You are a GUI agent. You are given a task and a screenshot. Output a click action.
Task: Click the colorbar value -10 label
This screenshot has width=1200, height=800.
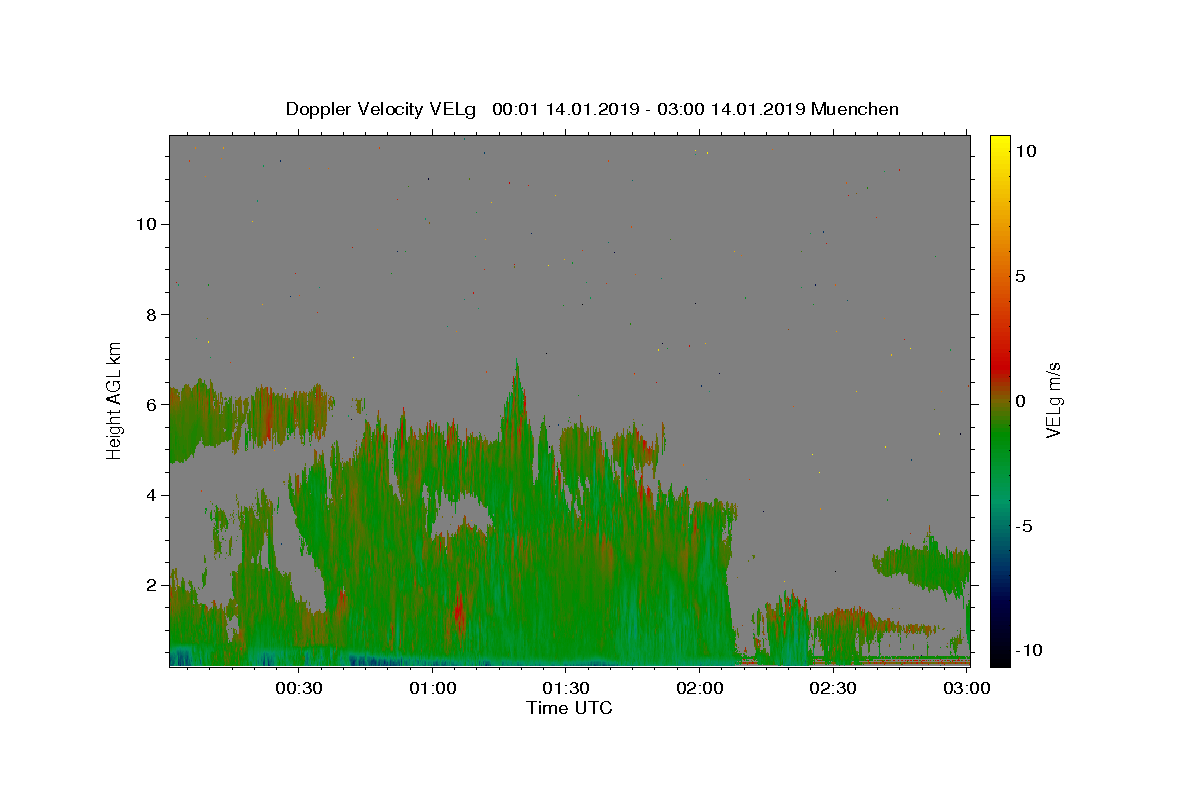tap(1027, 651)
